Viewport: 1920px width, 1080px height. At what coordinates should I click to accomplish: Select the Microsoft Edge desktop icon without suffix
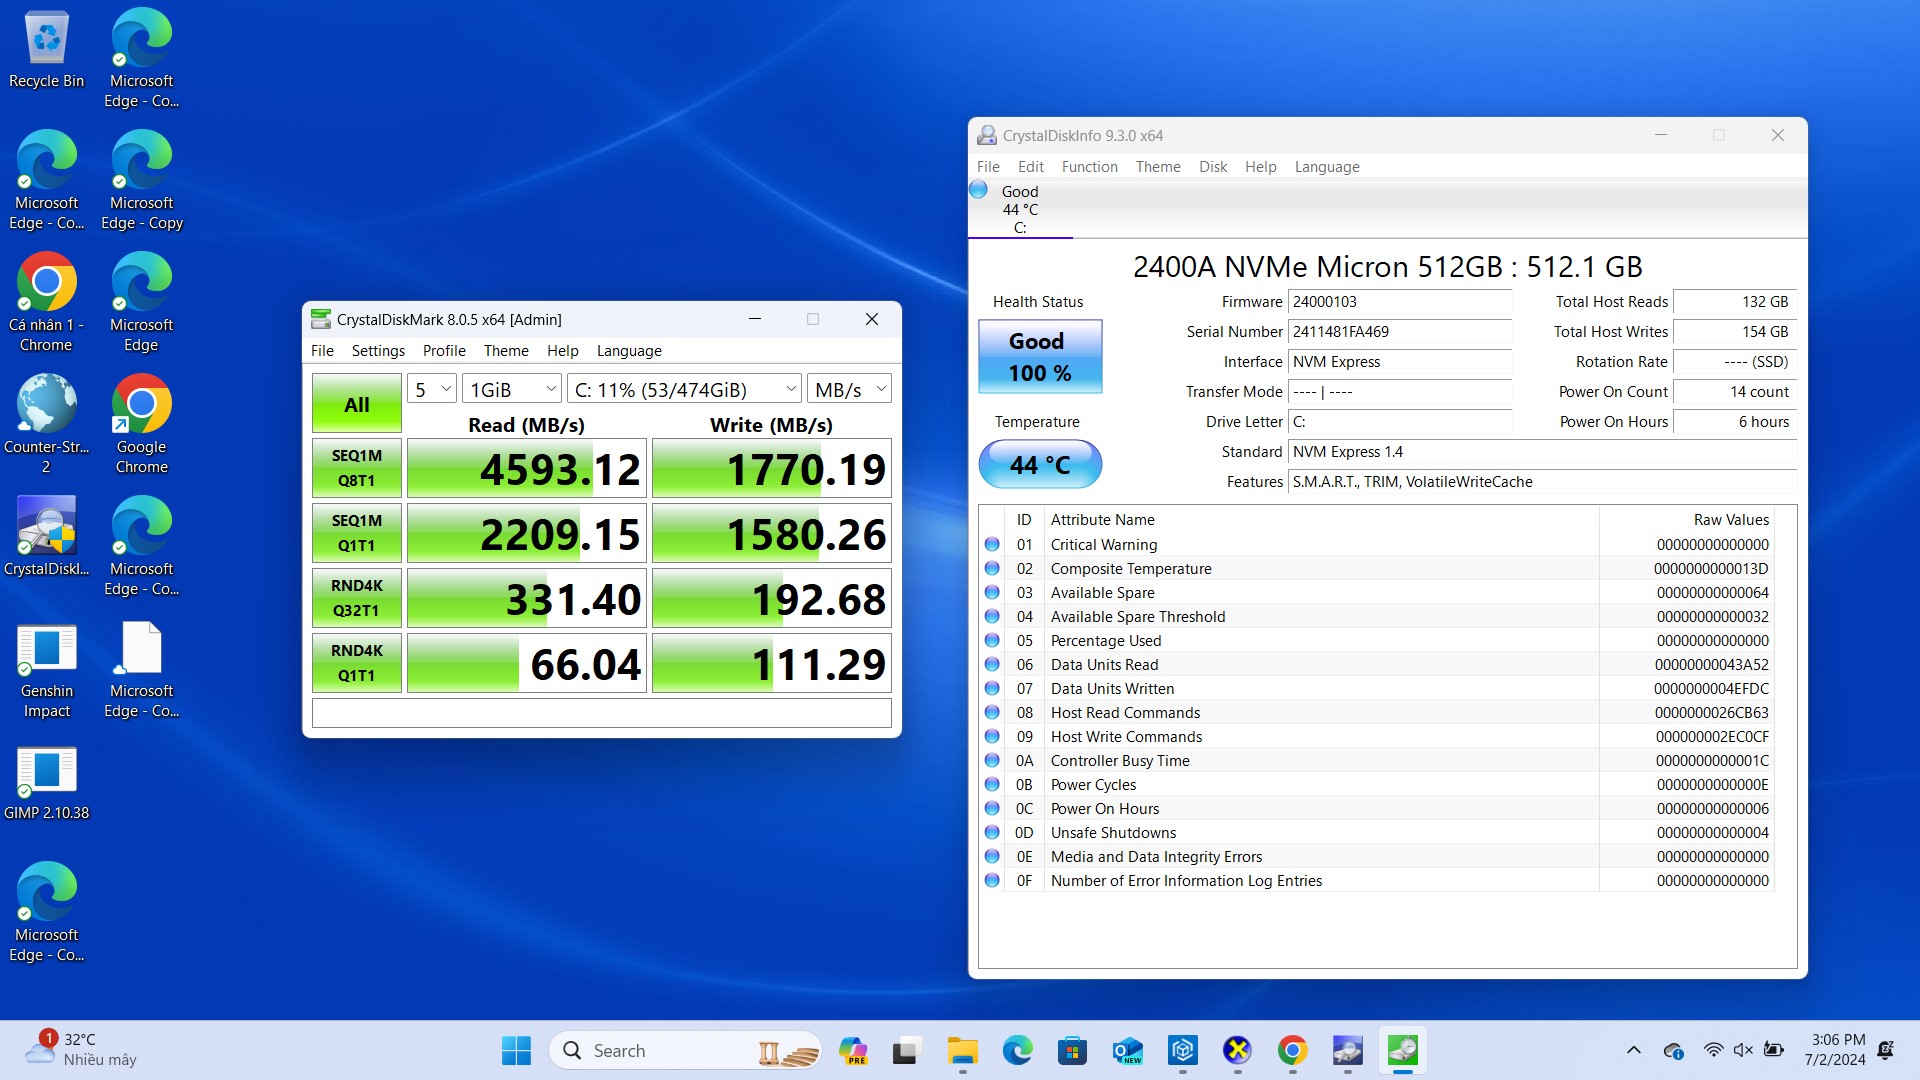[142, 303]
